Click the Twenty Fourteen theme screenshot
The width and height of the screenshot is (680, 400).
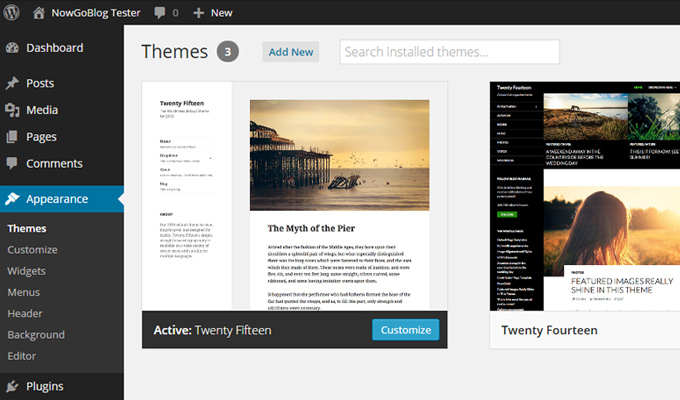click(x=585, y=196)
